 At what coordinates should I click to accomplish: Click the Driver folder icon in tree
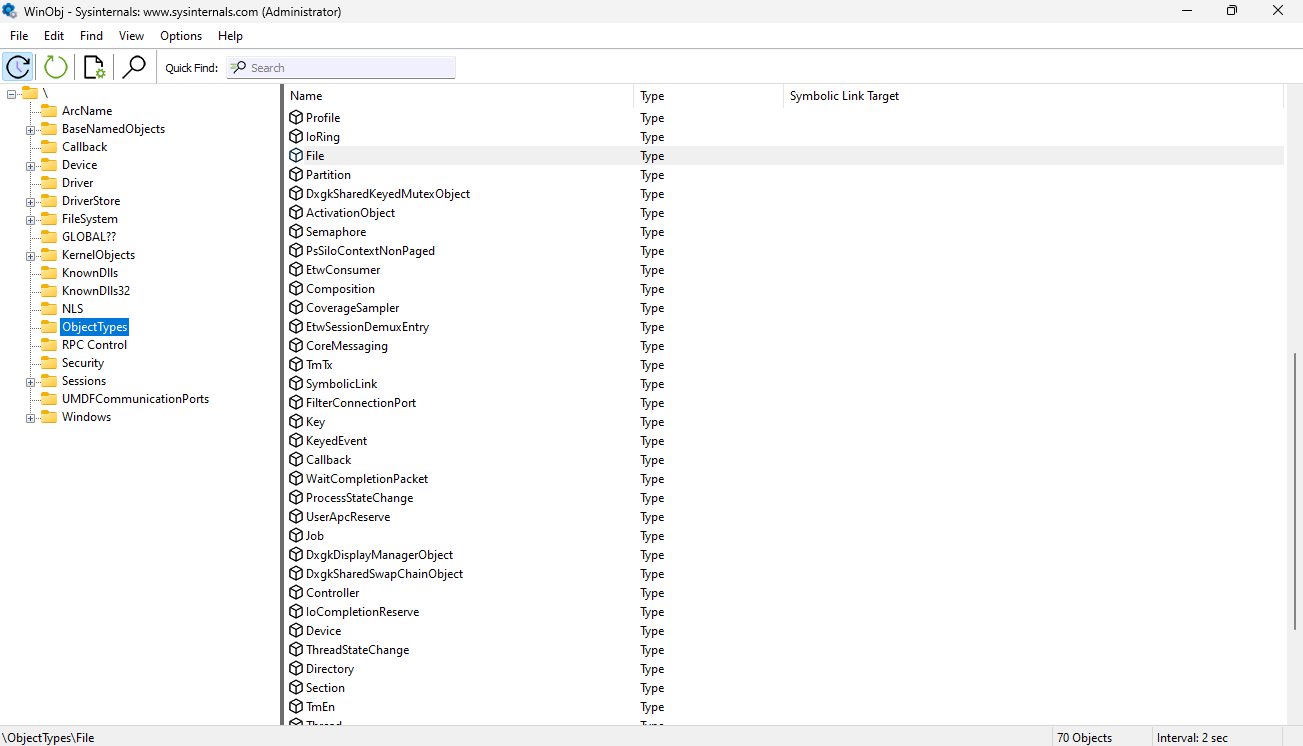pyautogui.click(x=49, y=183)
